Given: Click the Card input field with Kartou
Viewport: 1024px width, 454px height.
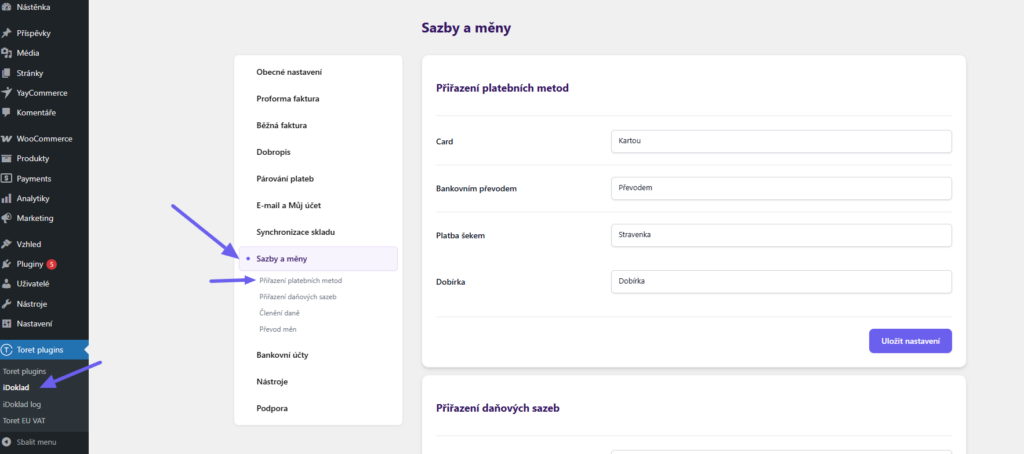Looking at the screenshot, I should coord(781,141).
